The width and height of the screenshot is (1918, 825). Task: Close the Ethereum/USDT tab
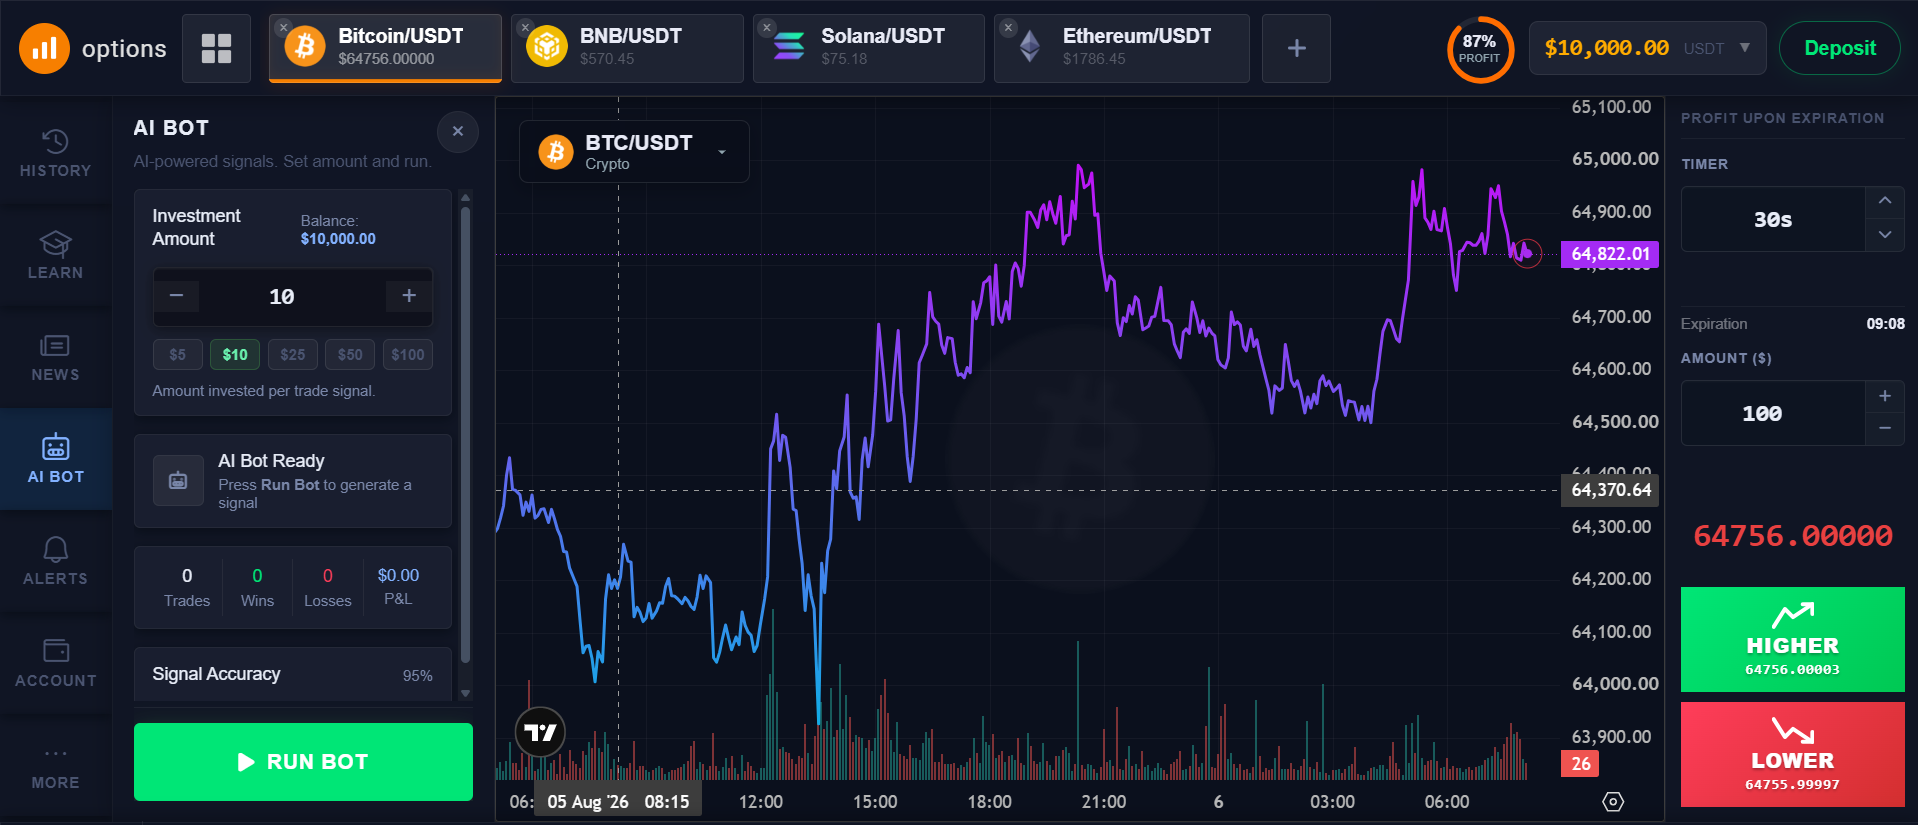[1008, 27]
